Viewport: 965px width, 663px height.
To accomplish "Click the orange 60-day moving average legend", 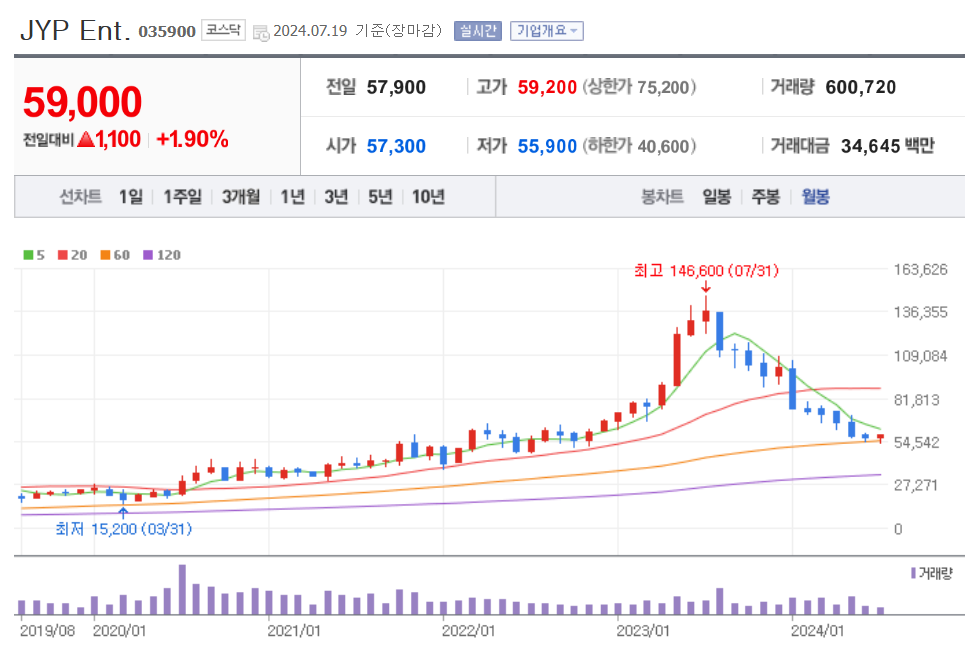I will pos(115,255).
